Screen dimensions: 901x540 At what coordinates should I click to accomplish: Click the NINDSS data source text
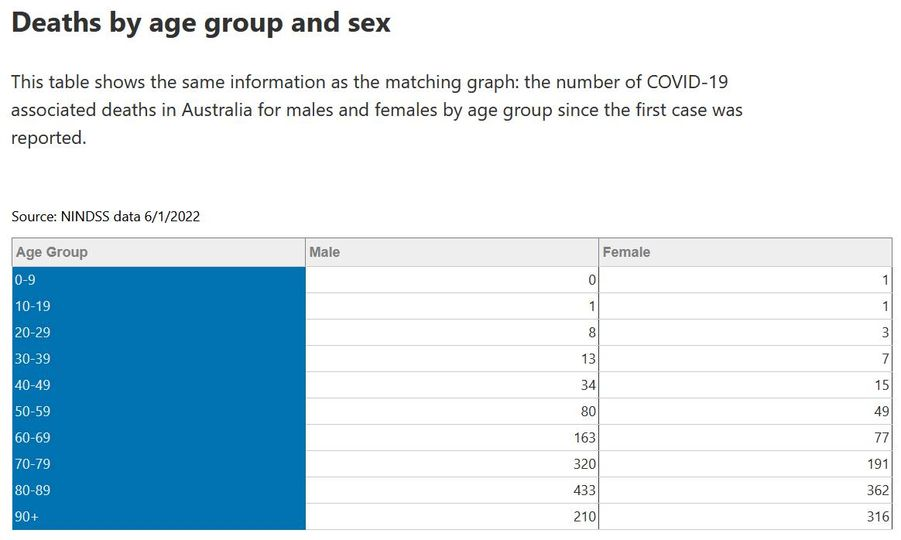[x=106, y=217]
